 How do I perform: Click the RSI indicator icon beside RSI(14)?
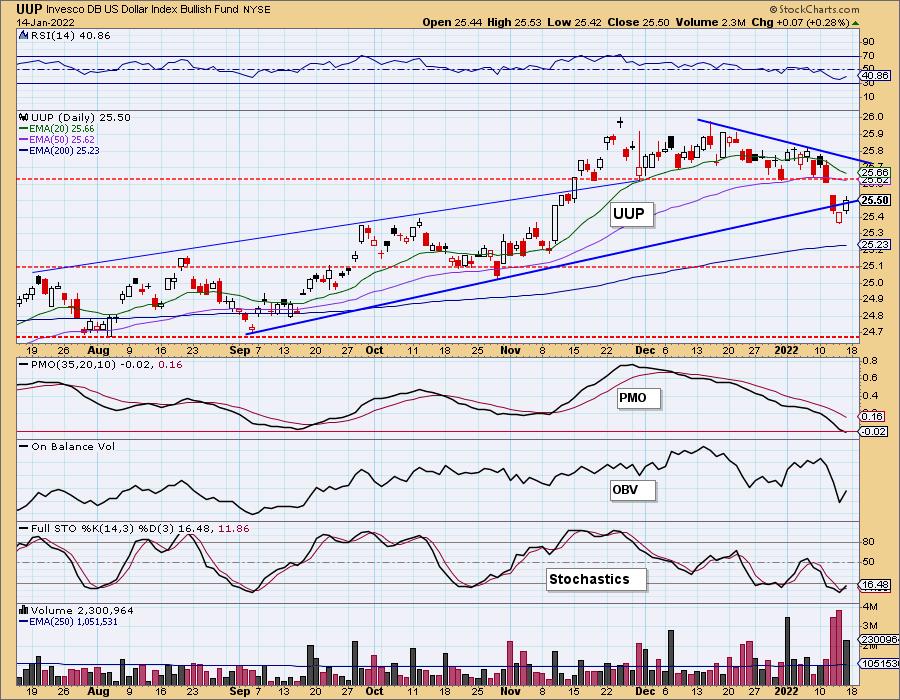pos(24,35)
